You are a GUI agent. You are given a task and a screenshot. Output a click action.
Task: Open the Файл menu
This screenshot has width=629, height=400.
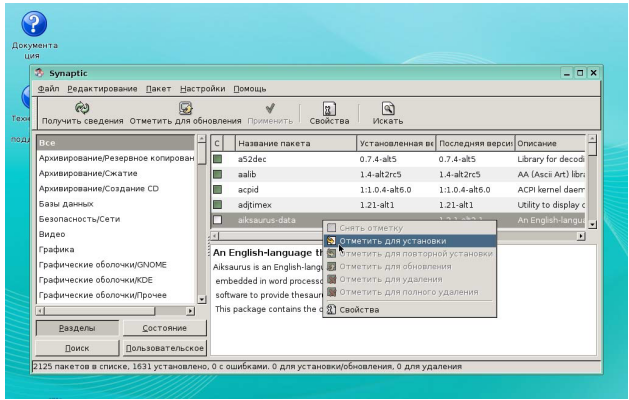[x=49, y=89]
